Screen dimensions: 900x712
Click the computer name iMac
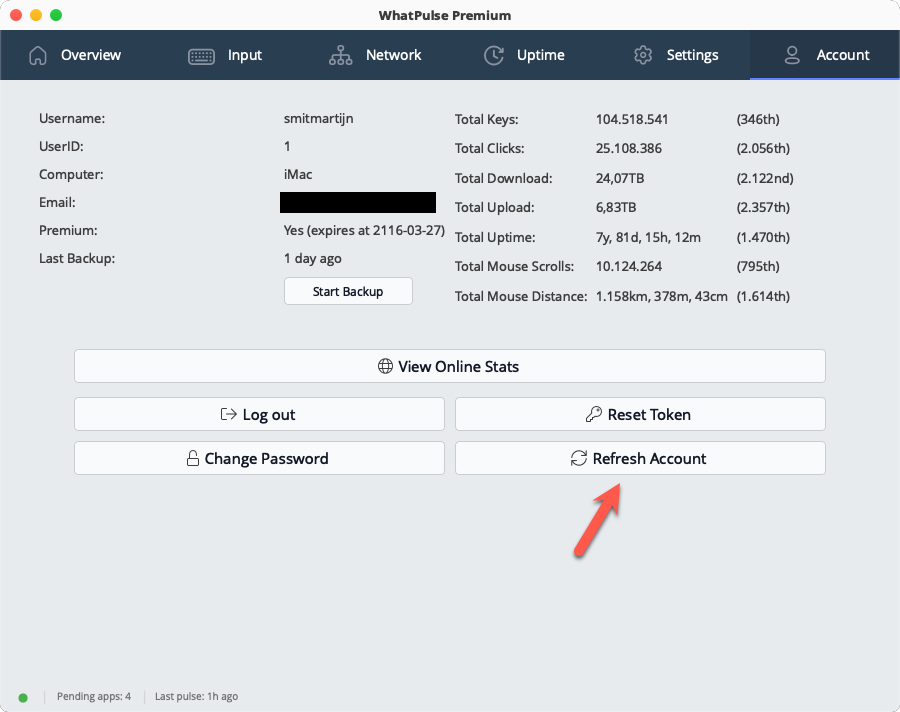pyautogui.click(x=298, y=175)
